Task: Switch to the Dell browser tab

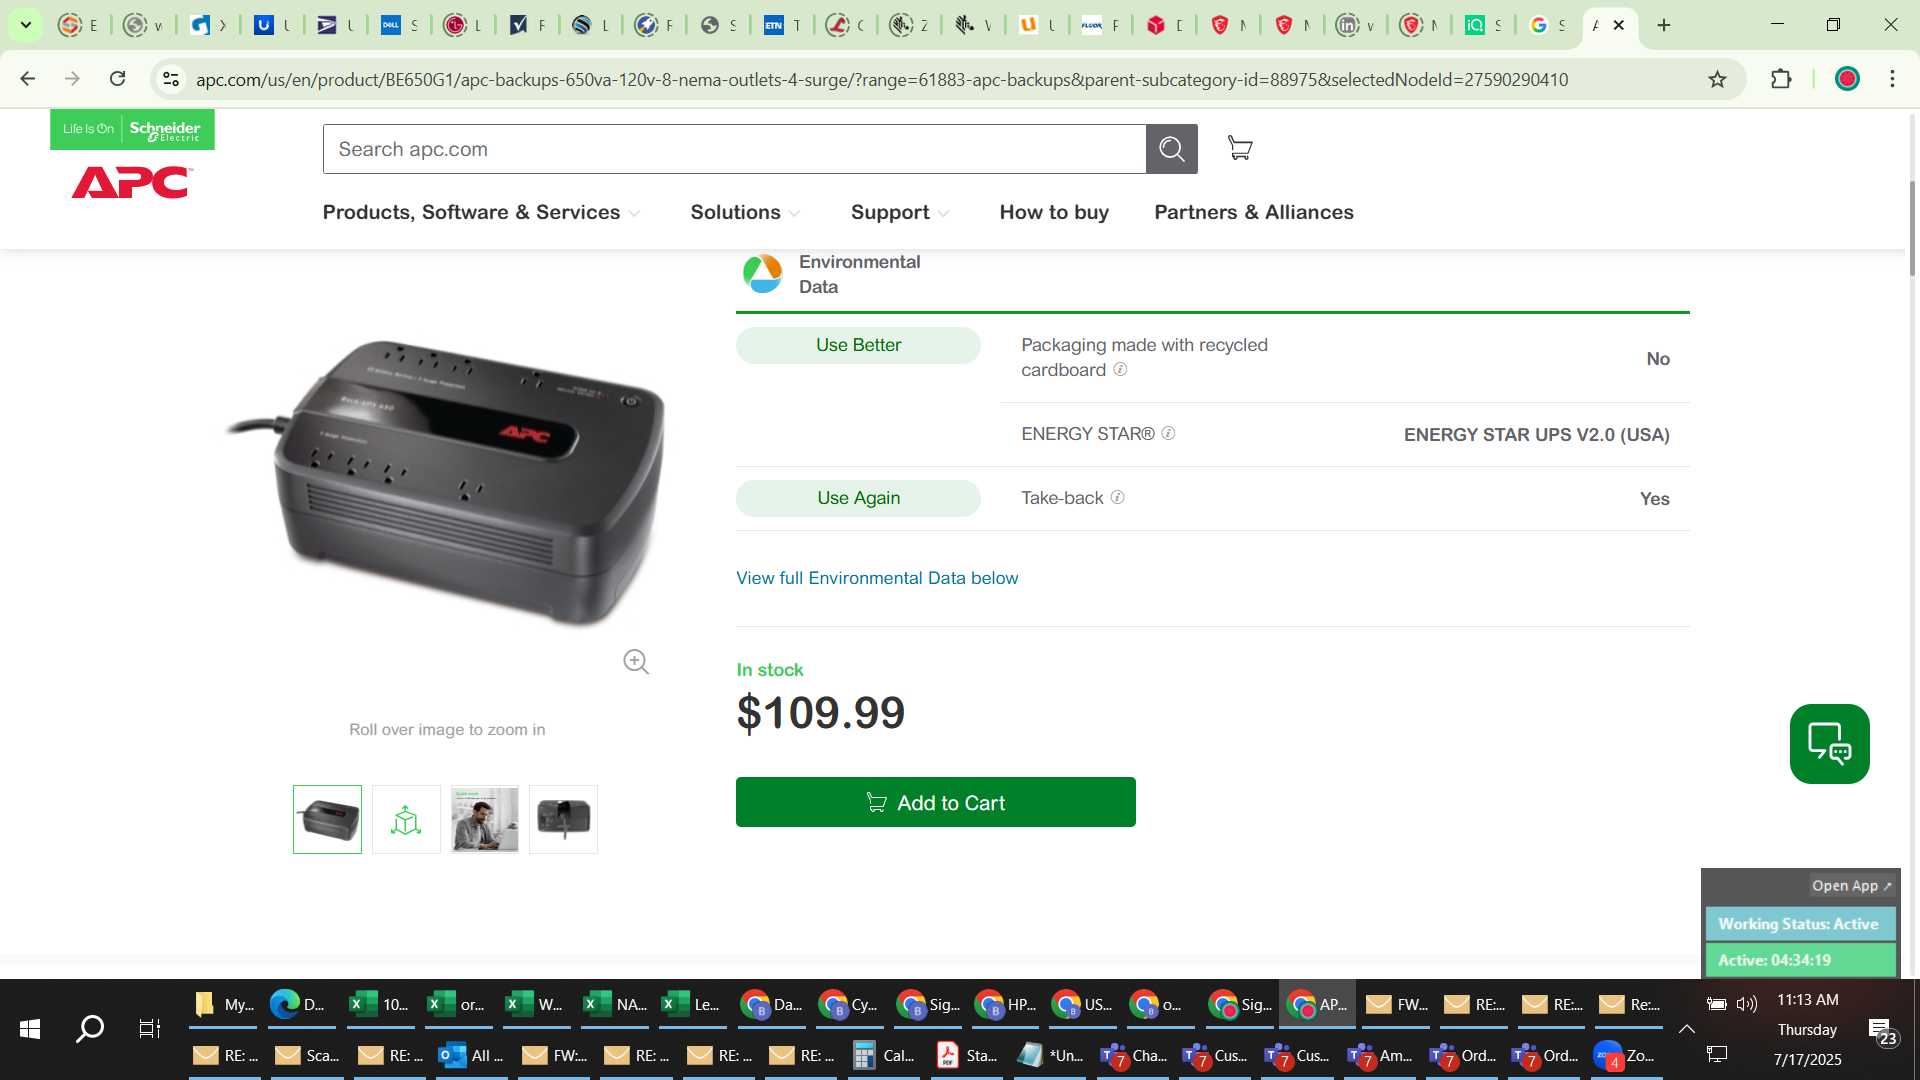Action: [x=399, y=25]
